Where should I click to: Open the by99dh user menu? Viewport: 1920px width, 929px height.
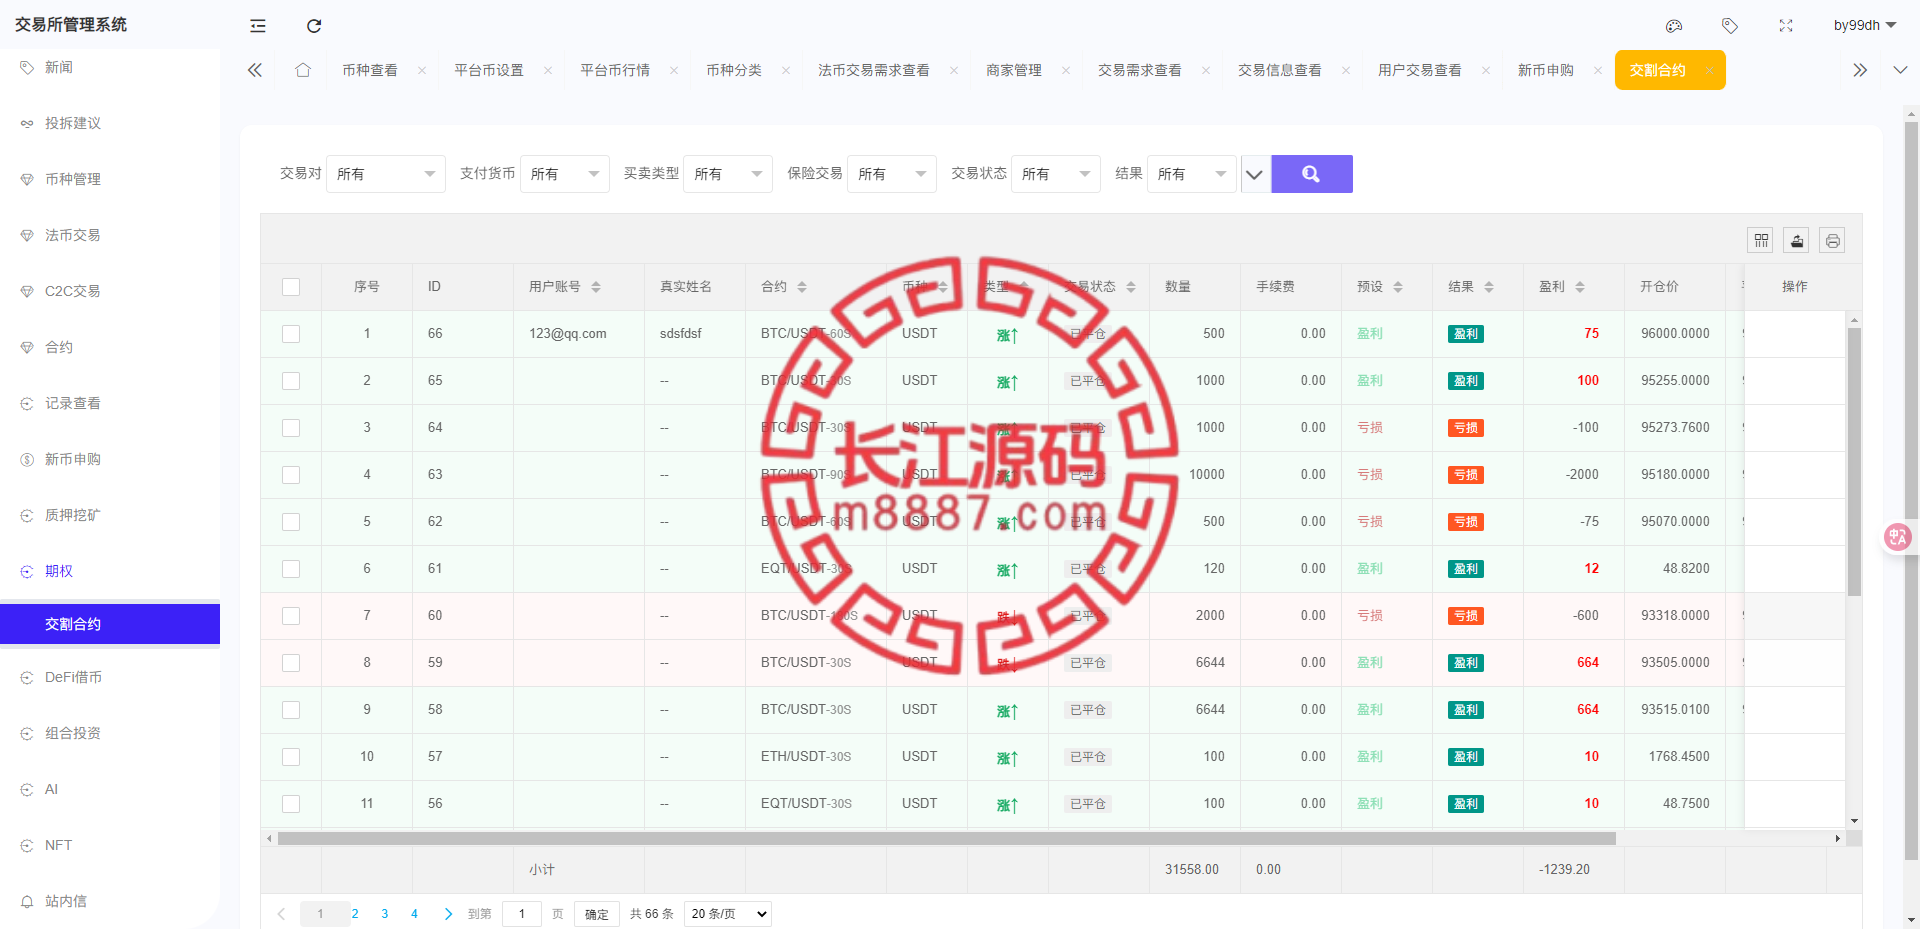click(1864, 26)
